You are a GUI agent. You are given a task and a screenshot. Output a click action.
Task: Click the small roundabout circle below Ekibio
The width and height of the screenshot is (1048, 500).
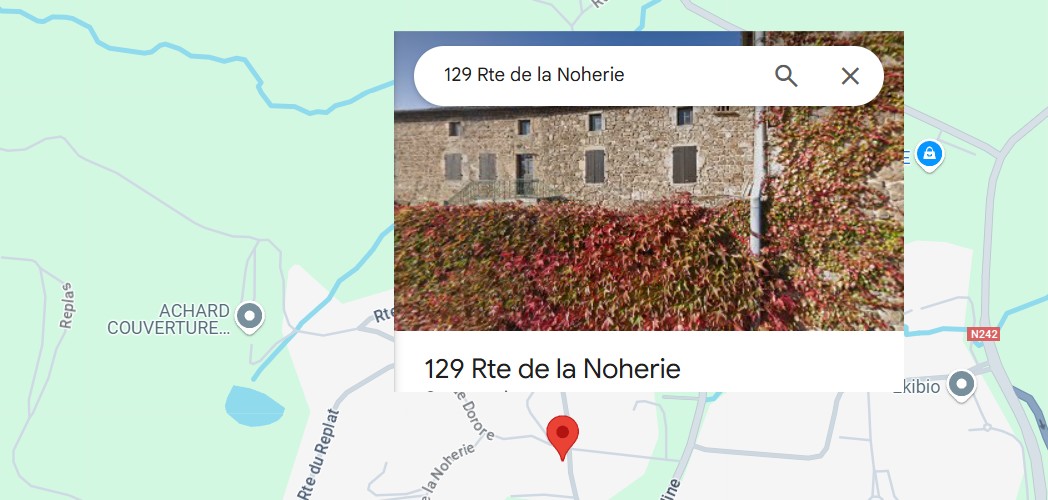coord(987,426)
